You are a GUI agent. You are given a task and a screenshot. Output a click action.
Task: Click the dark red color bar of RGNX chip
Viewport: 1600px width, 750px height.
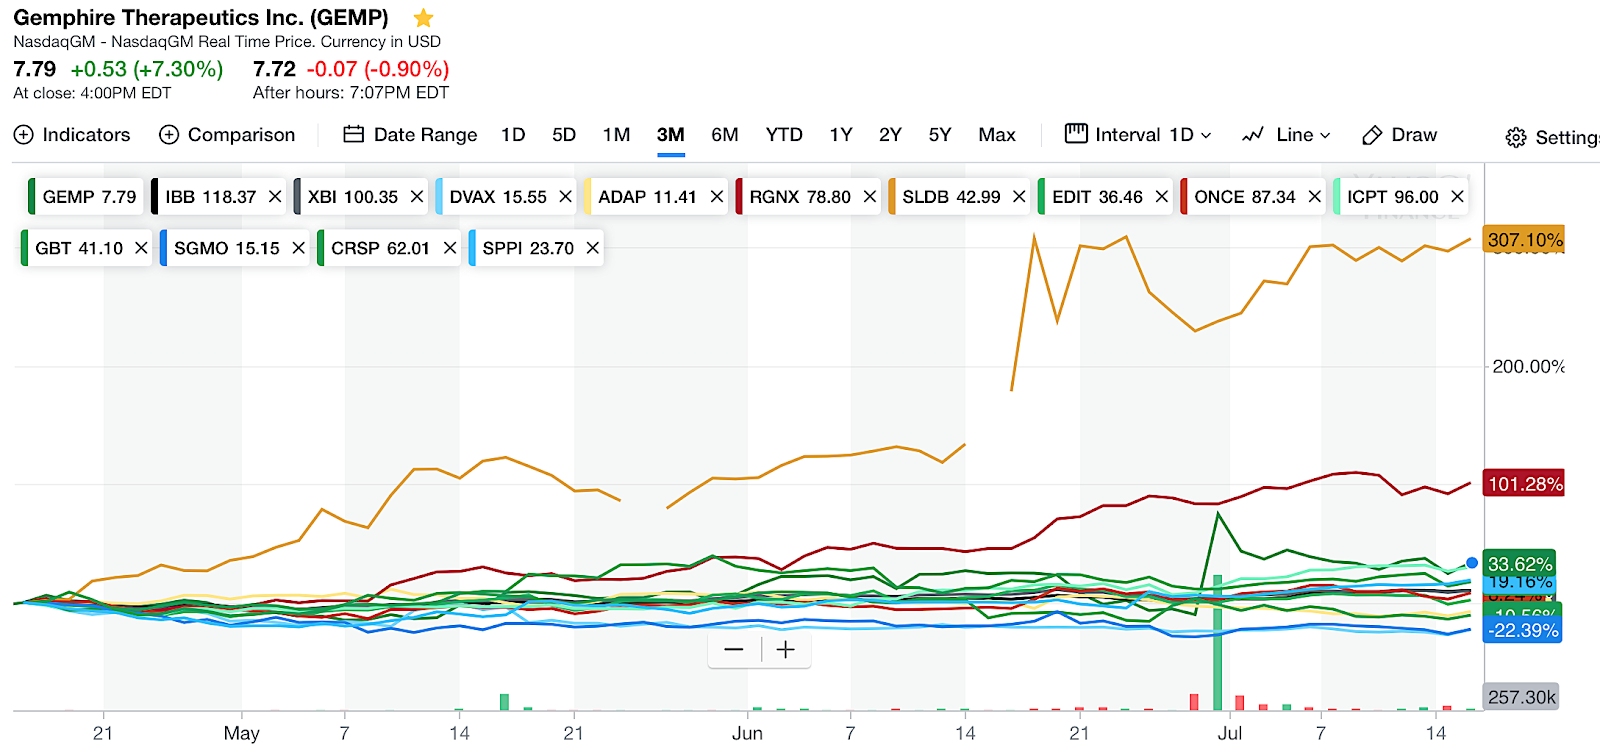click(x=739, y=197)
